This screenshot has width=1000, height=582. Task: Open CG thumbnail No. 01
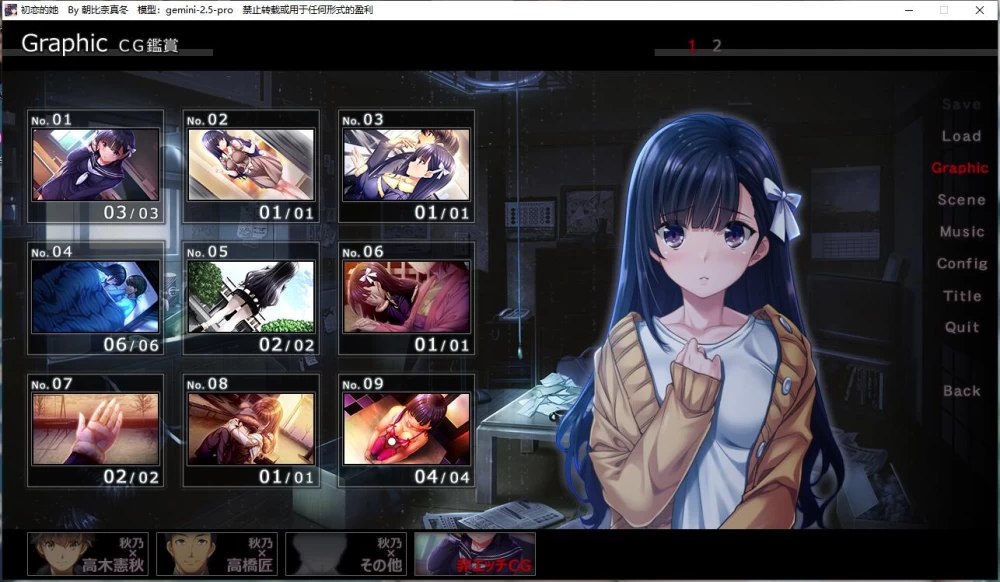coord(96,166)
